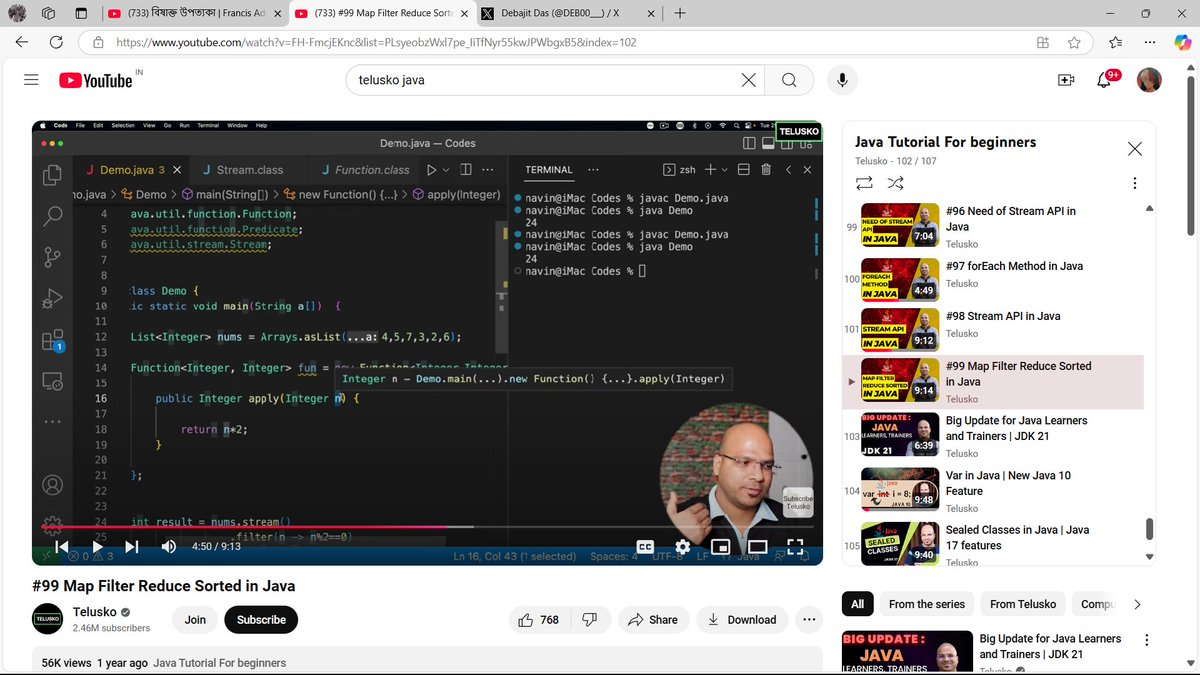Dislike the video with thumbs down
This screenshot has width=1200, height=675.
[x=590, y=620]
